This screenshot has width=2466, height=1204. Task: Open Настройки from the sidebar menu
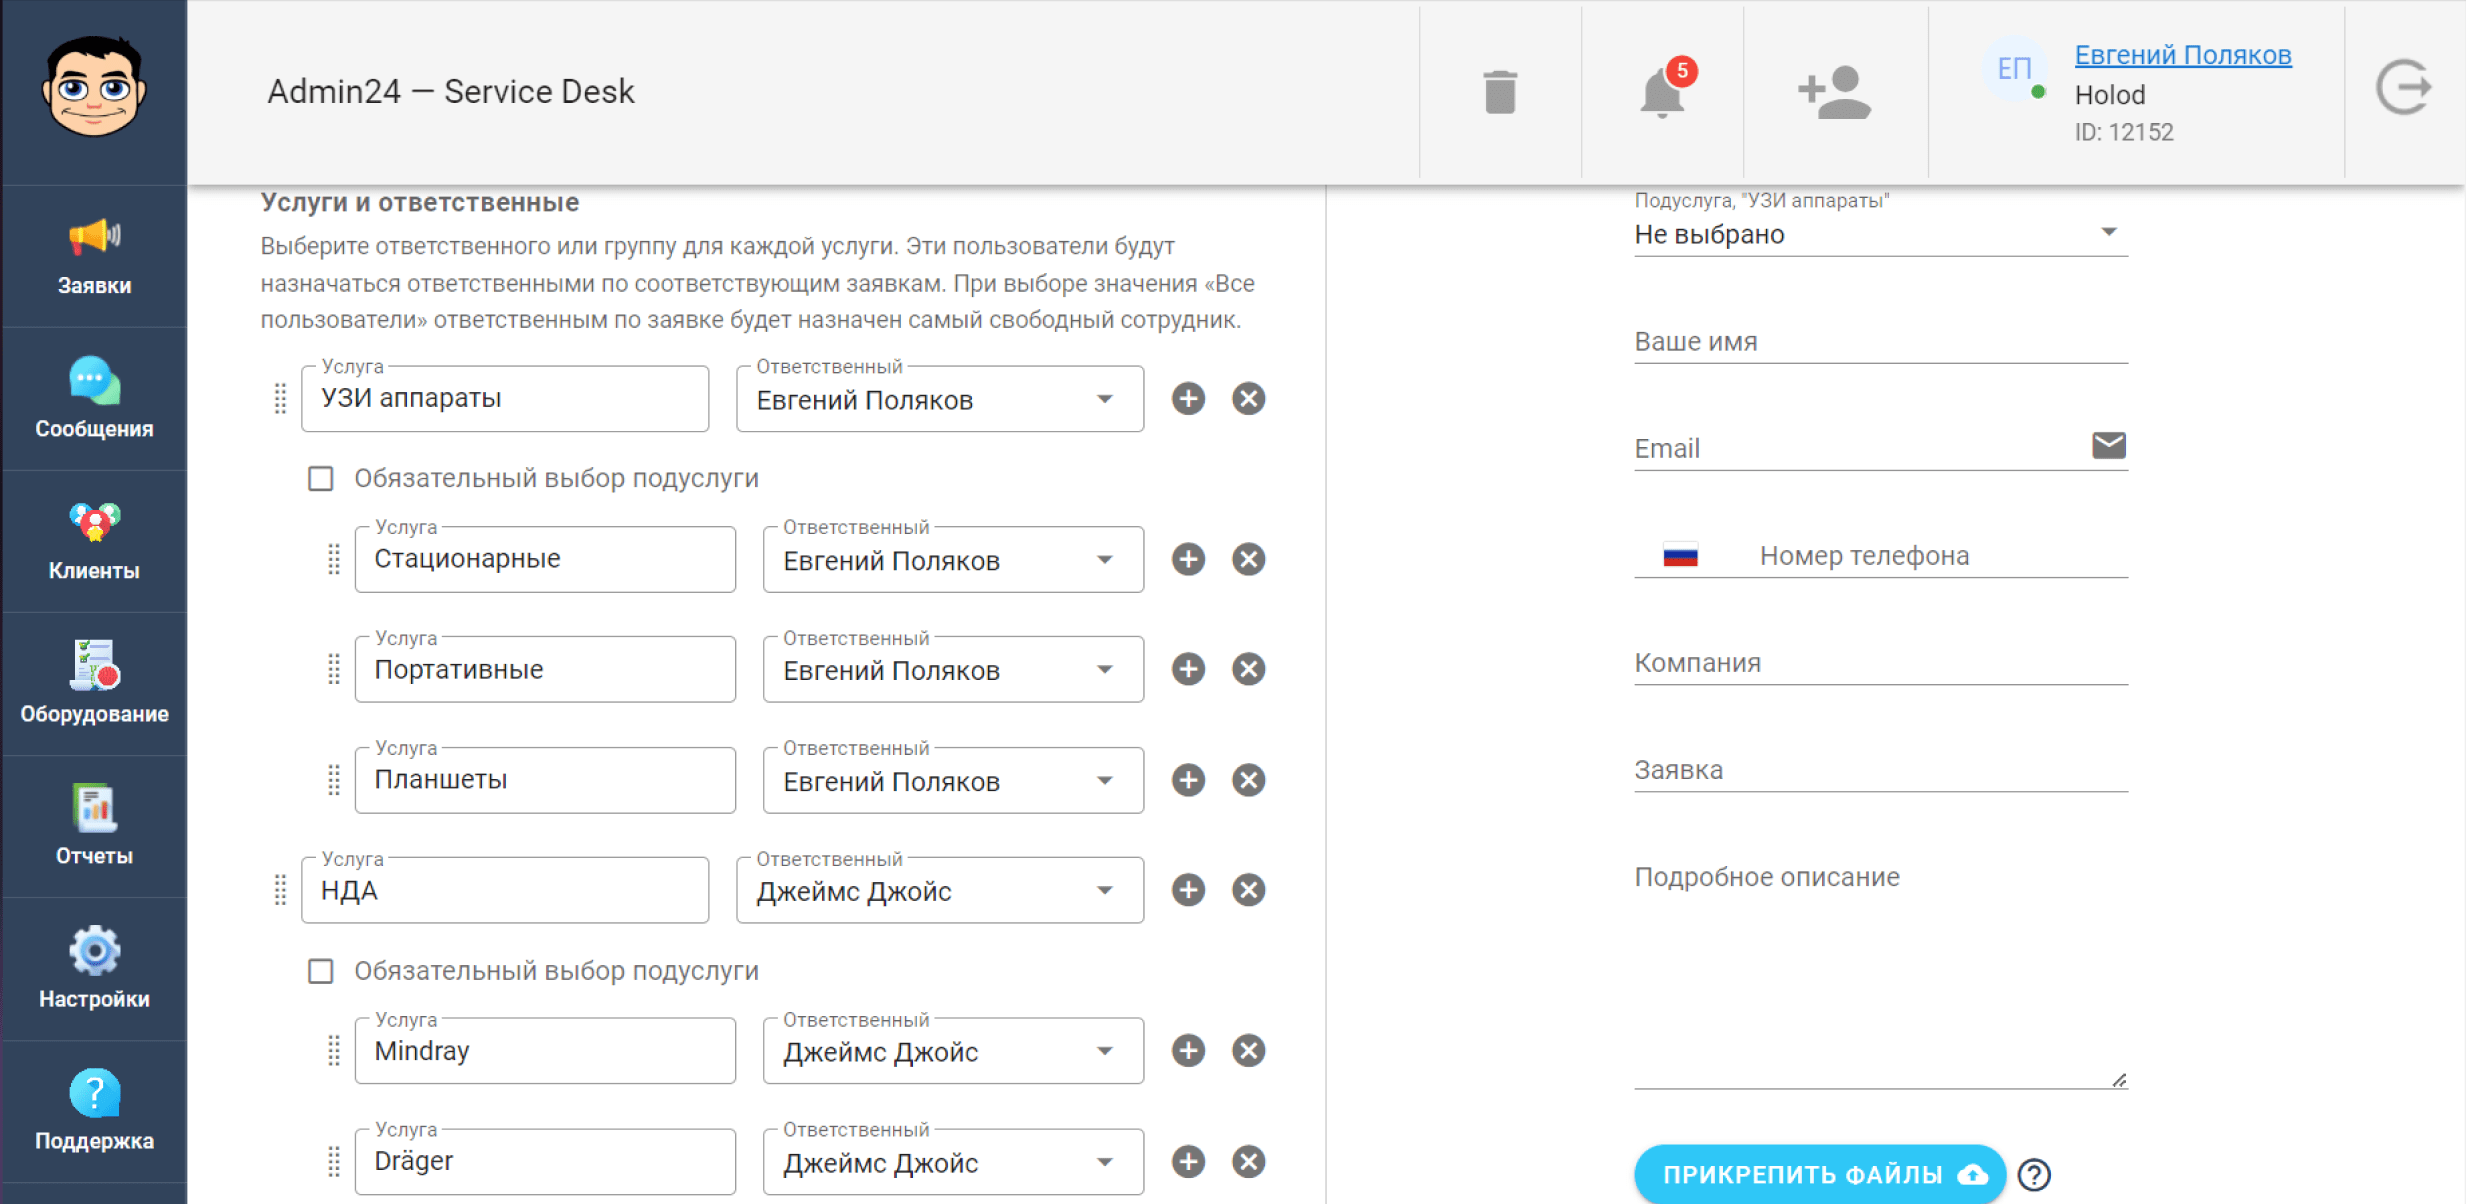[93, 967]
